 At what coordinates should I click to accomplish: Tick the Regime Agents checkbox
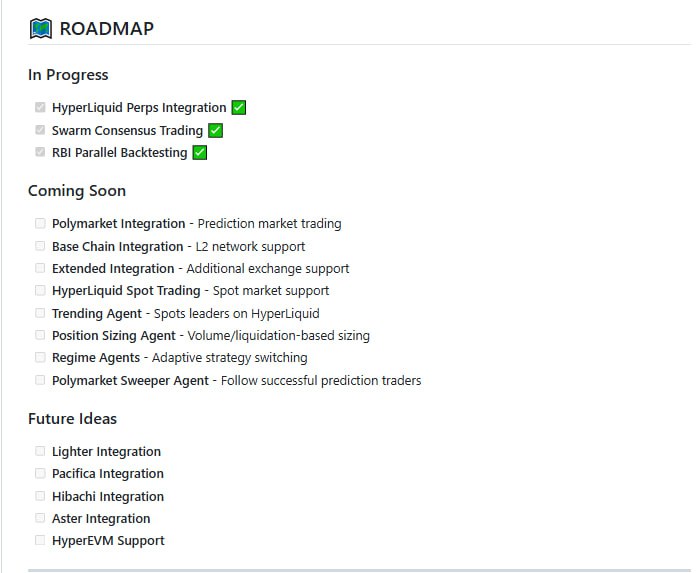40,357
